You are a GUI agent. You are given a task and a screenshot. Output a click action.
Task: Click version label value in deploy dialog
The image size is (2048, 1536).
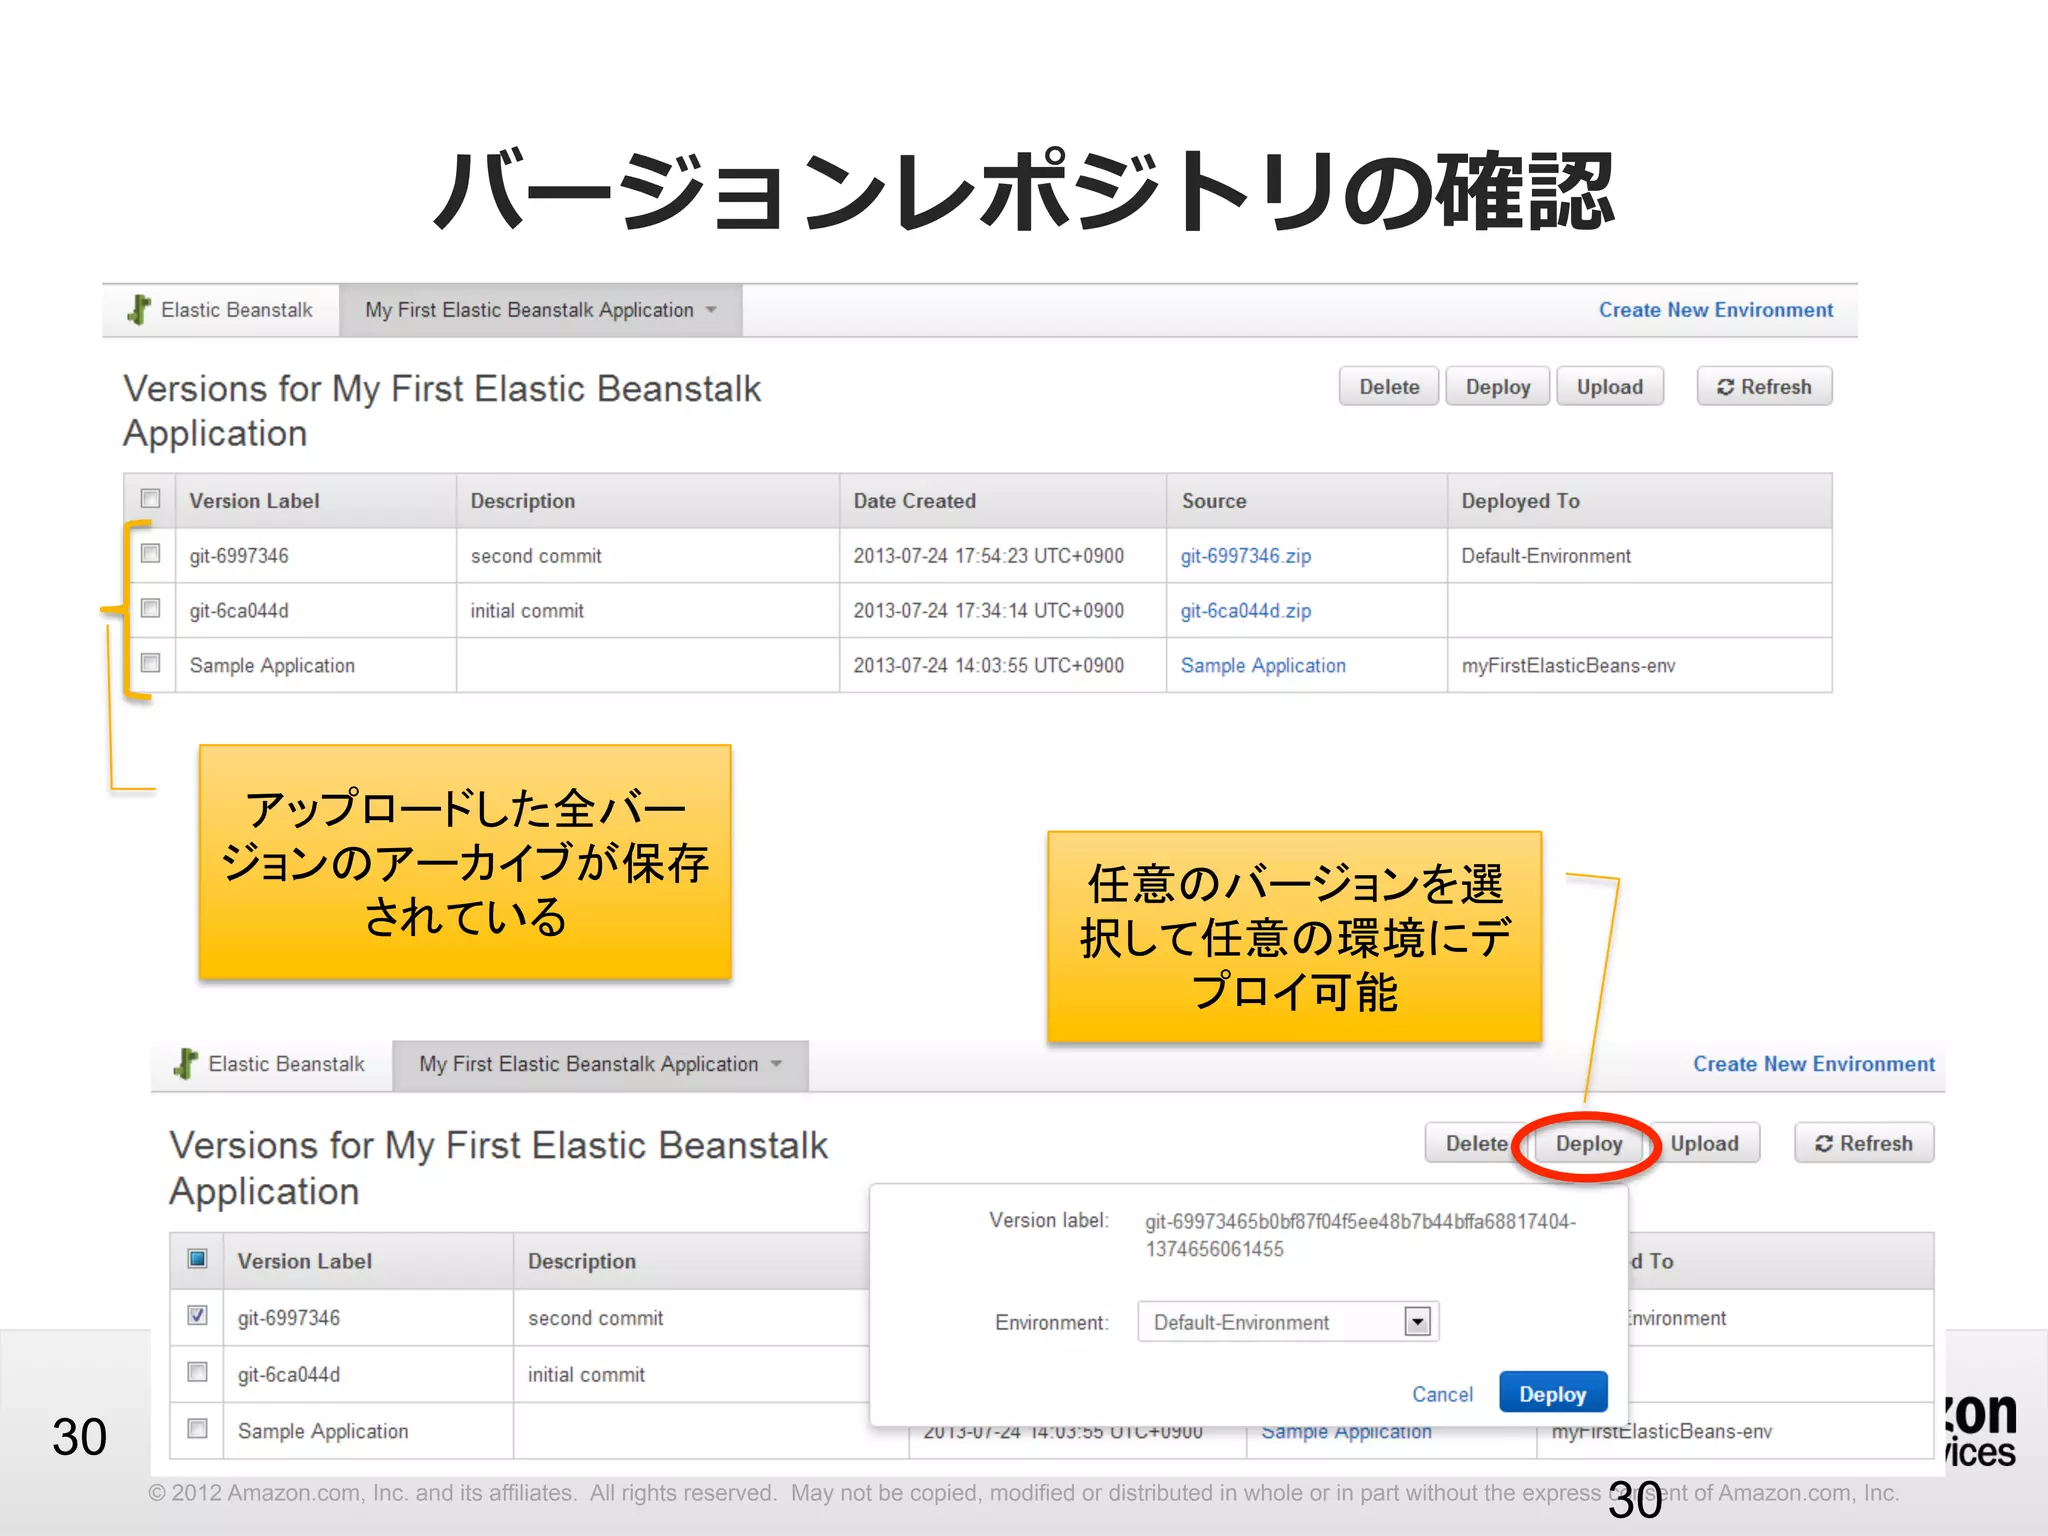point(1360,1235)
